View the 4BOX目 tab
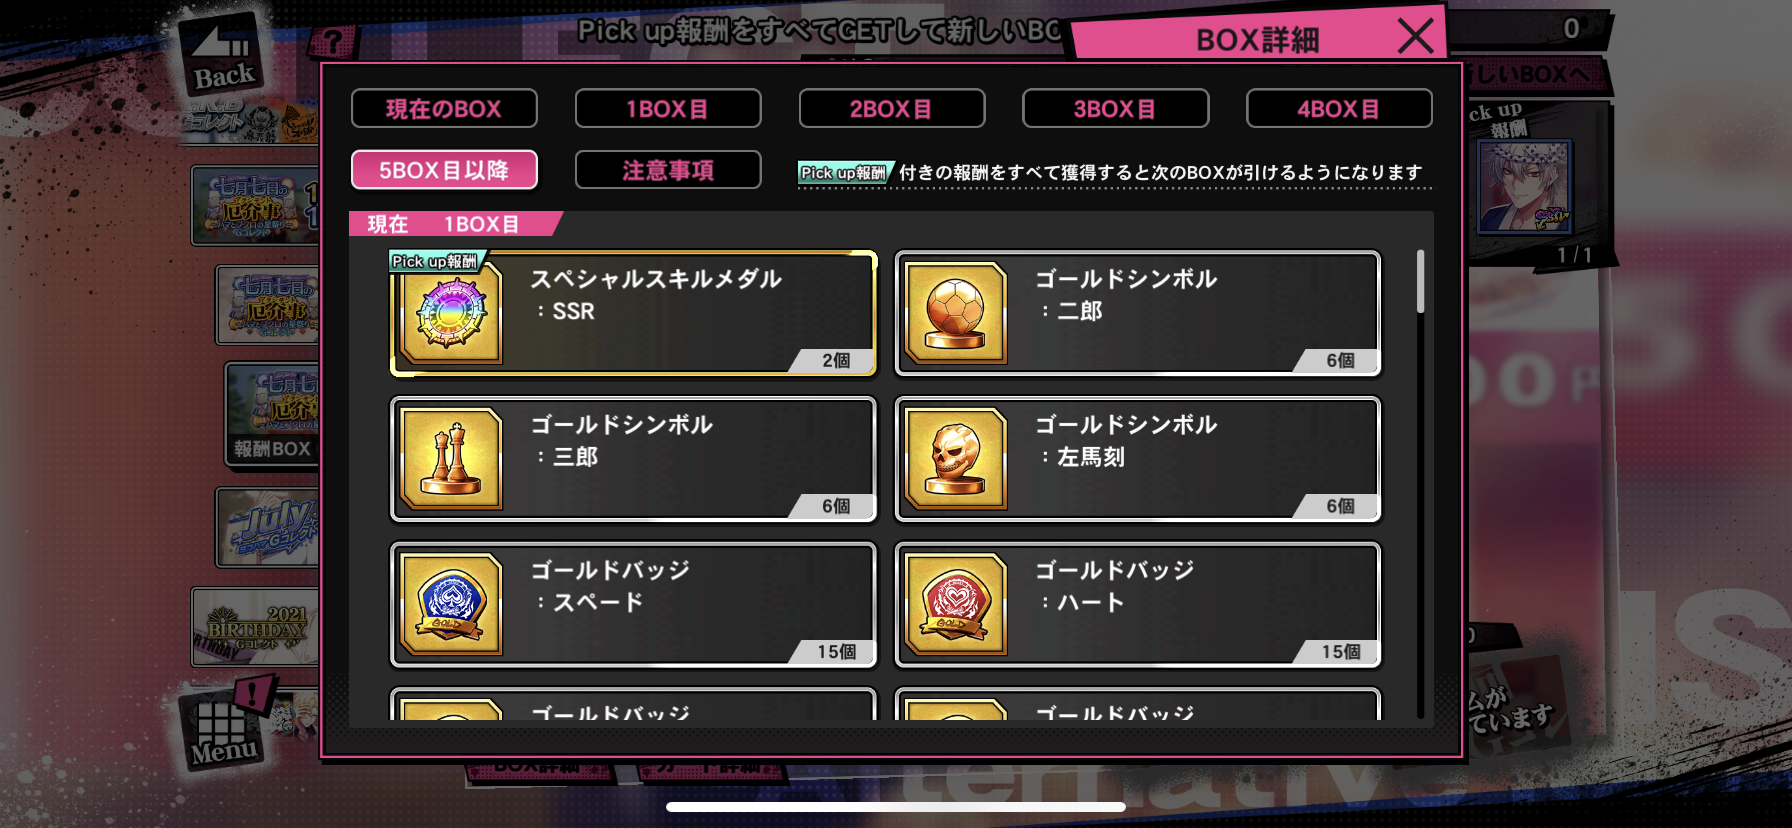Viewport: 1792px width, 828px height. tap(1339, 109)
